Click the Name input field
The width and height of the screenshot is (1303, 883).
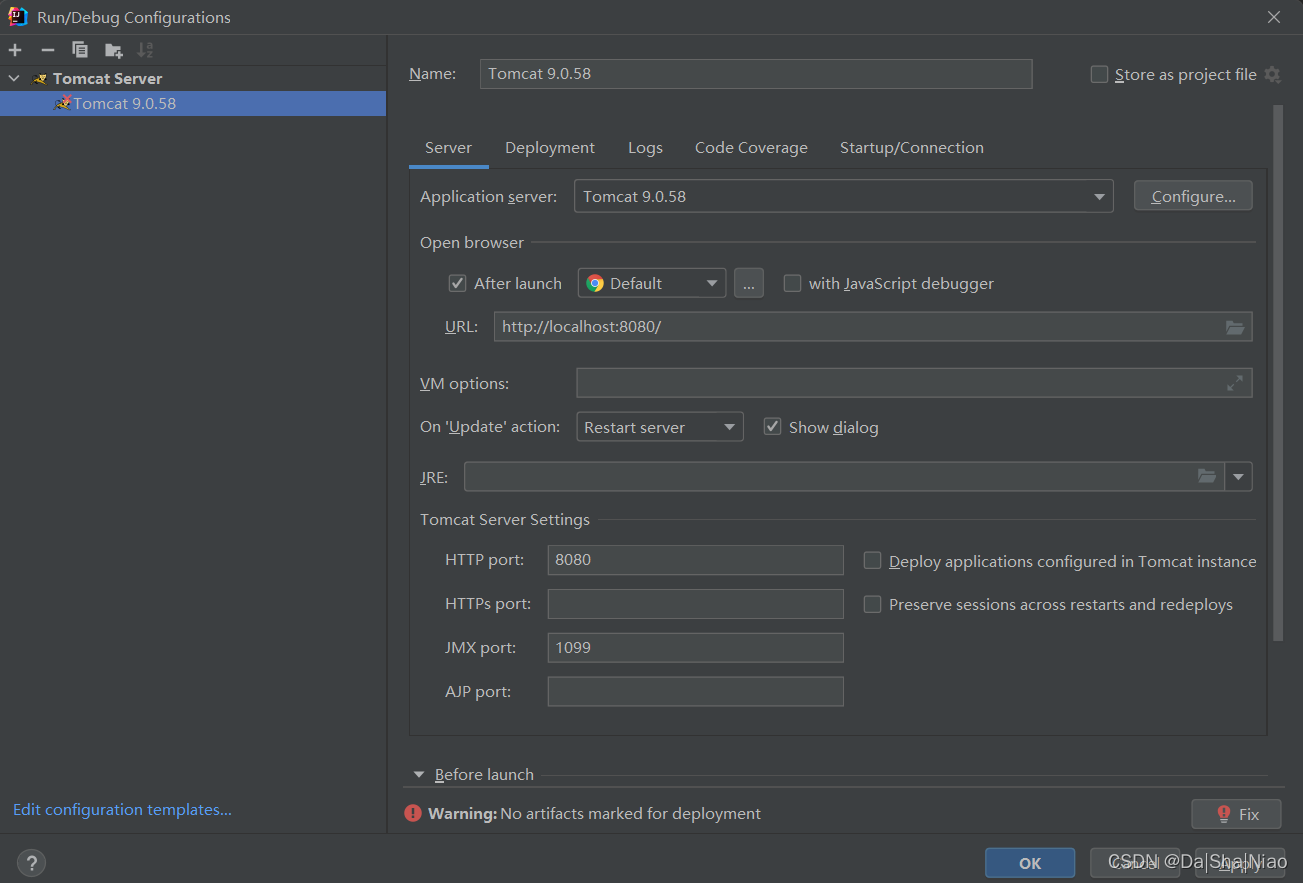pyautogui.click(x=756, y=74)
